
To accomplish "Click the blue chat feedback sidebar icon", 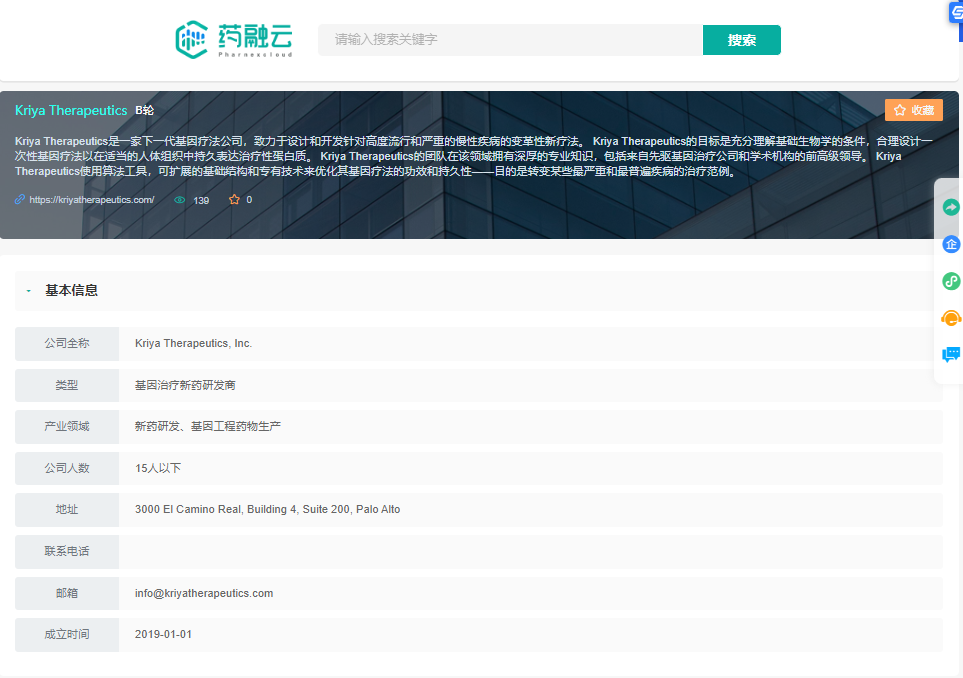I will click(951, 354).
